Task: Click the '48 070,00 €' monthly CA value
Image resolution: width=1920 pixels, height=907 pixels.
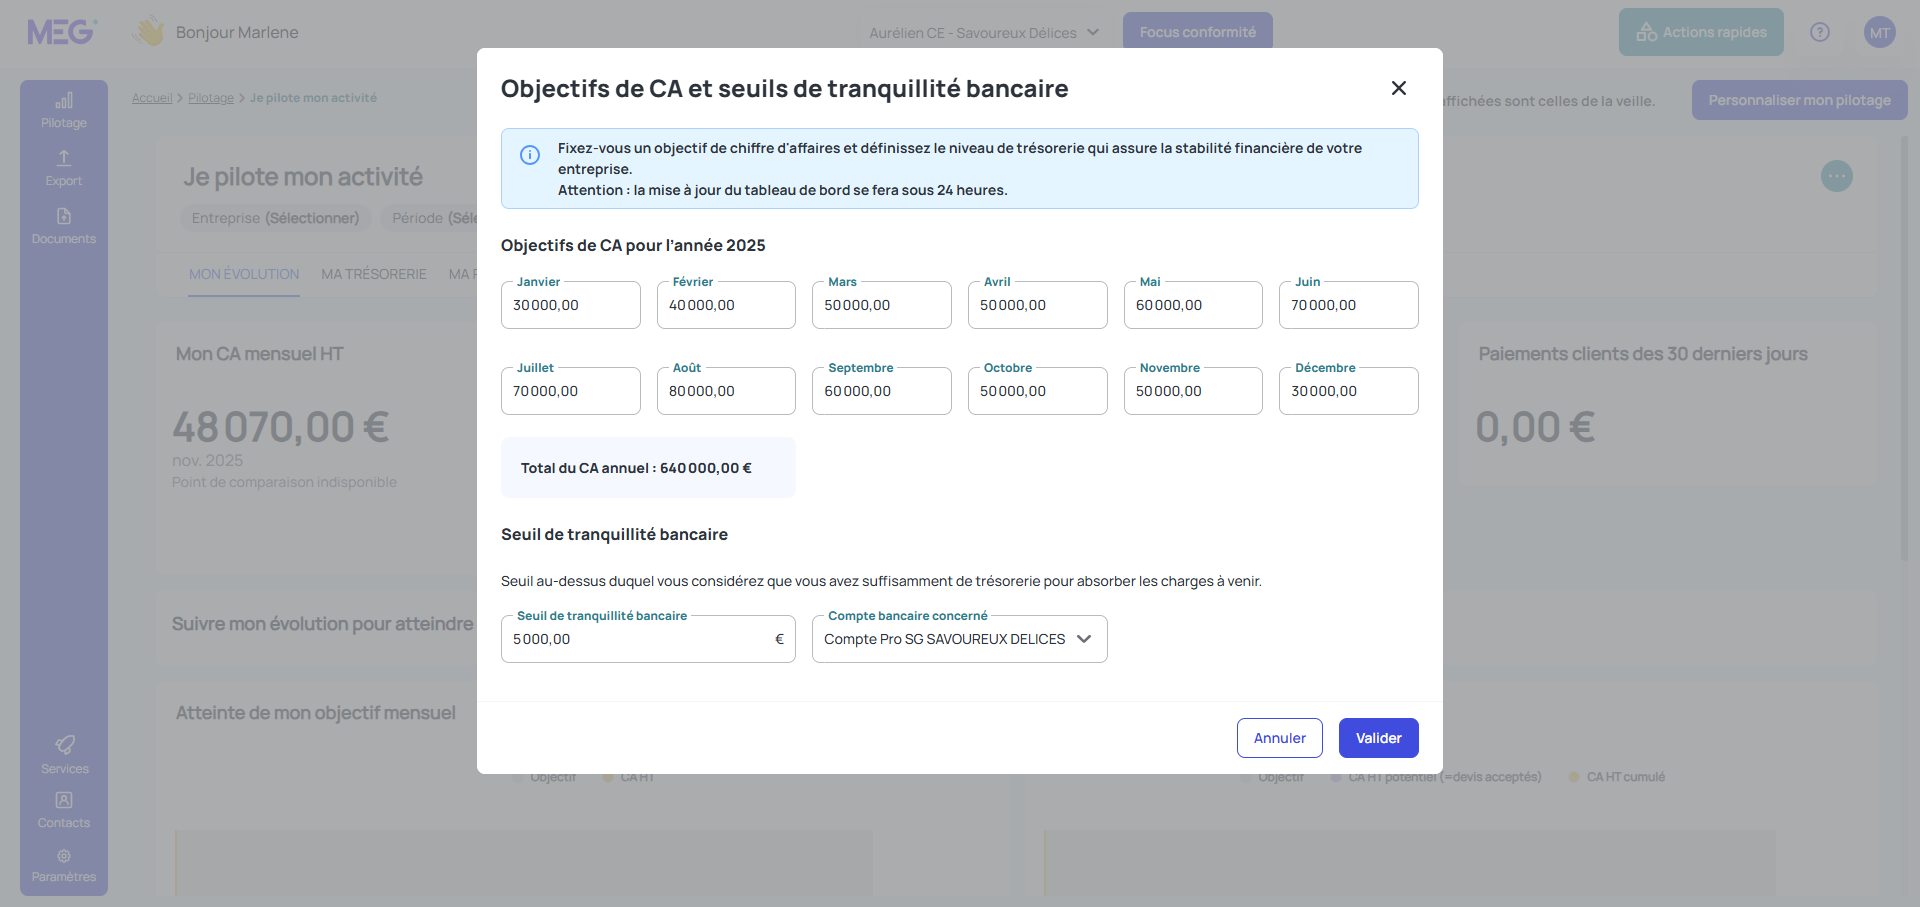Action: pyautogui.click(x=281, y=427)
